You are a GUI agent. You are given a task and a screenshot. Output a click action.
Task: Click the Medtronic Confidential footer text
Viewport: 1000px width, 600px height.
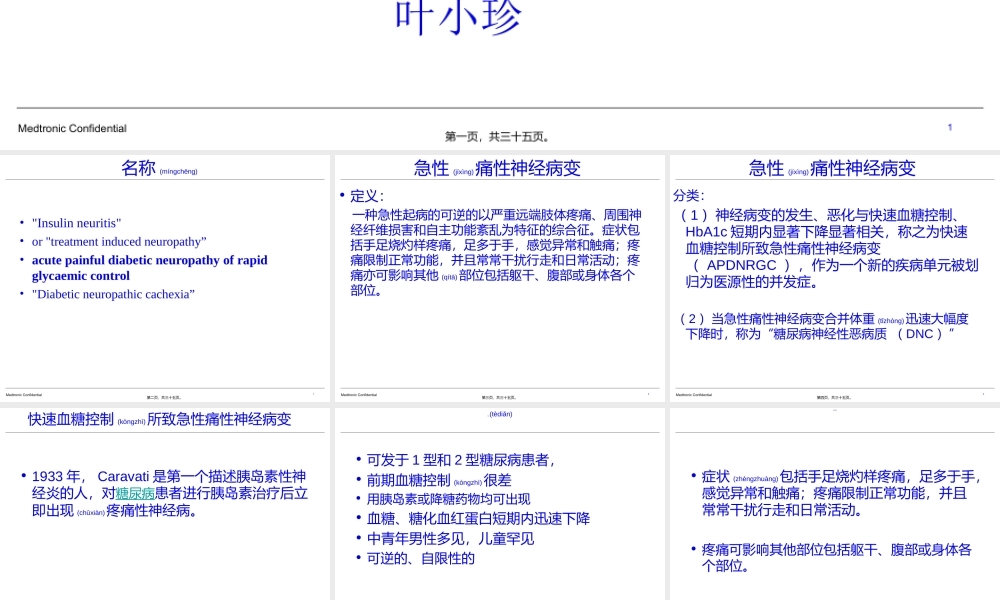click(x=72, y=128)
